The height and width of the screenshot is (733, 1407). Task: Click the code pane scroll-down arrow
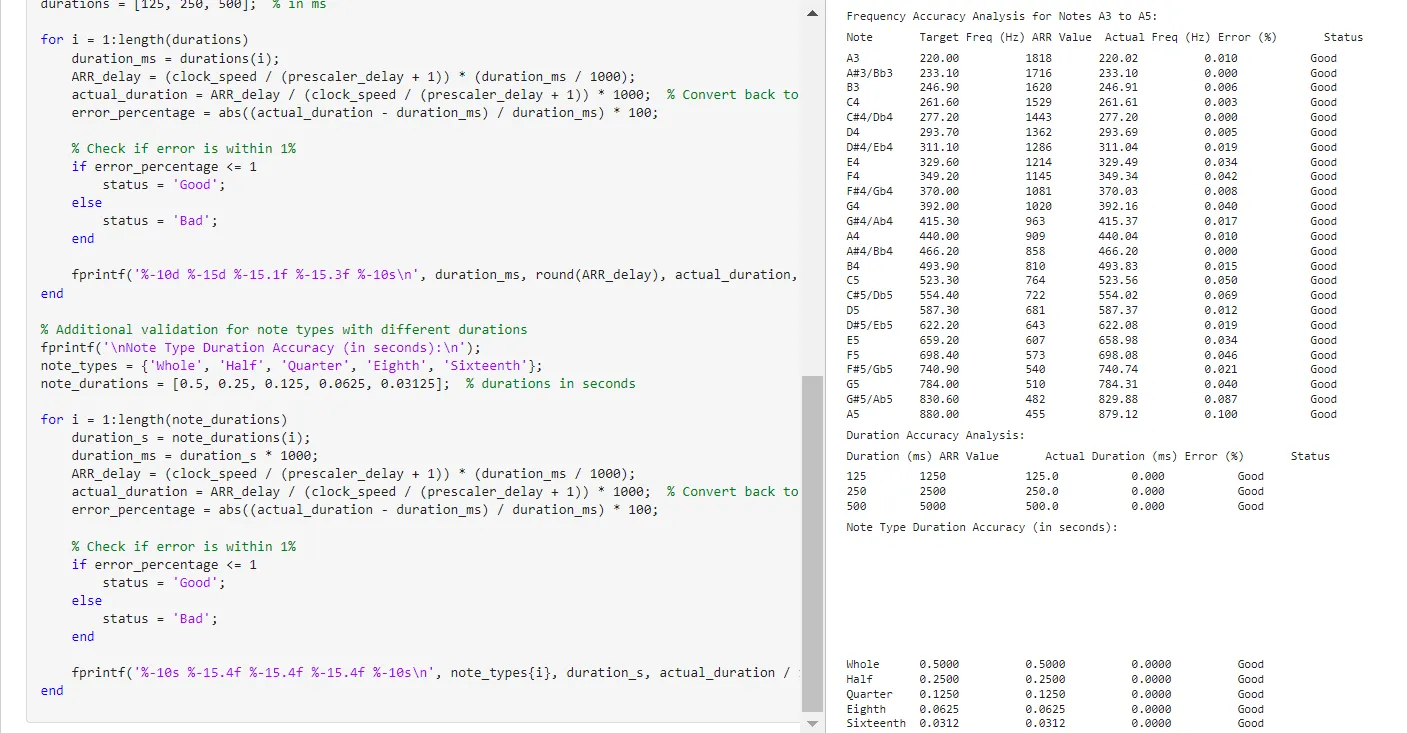pyautogui.click(x=812, y=722)
